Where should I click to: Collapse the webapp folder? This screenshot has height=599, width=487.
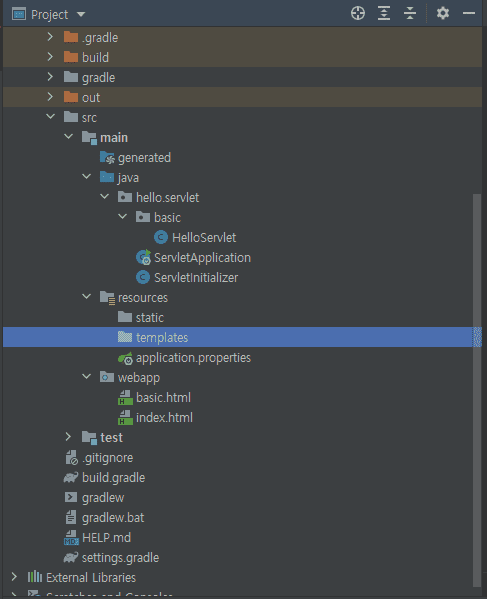pos(87,377)
